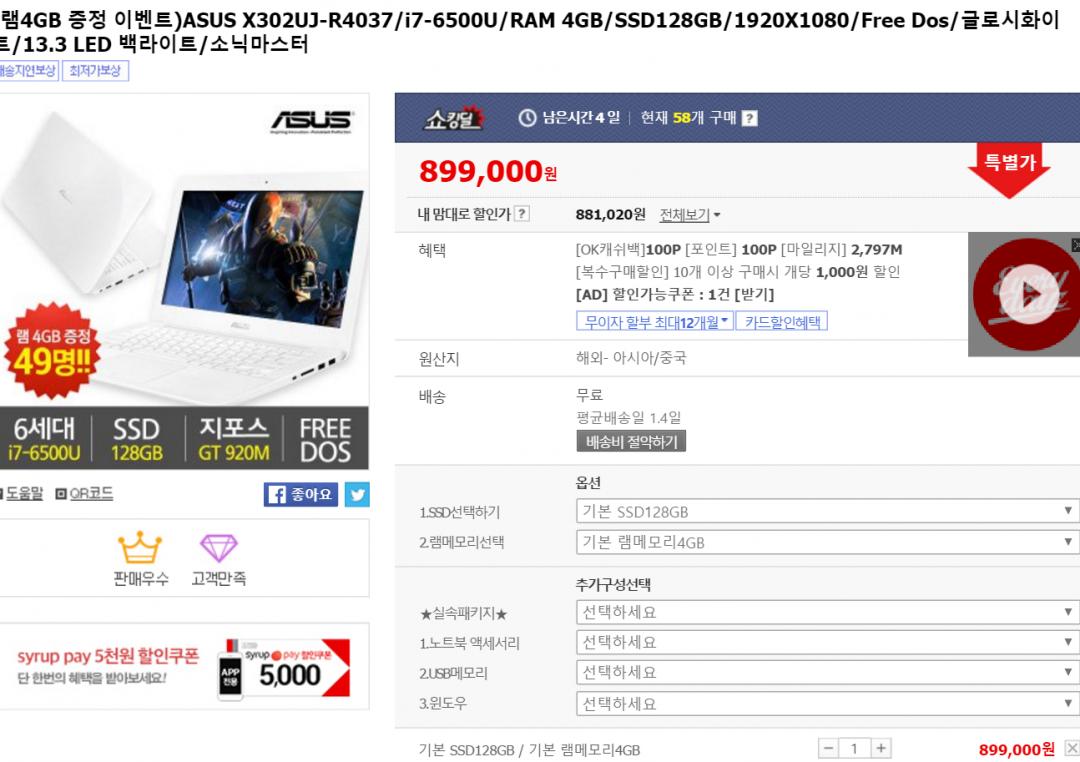
Task: Play the red video advertisement
Action: (x=1024, y=294)
